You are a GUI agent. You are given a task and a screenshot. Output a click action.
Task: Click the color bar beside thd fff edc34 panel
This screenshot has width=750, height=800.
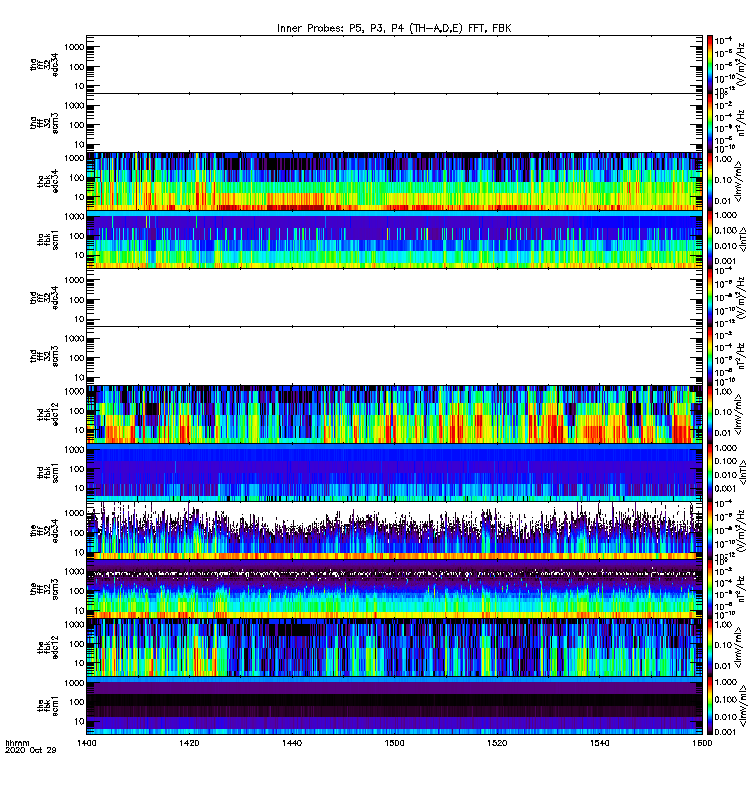coord(710,297)
